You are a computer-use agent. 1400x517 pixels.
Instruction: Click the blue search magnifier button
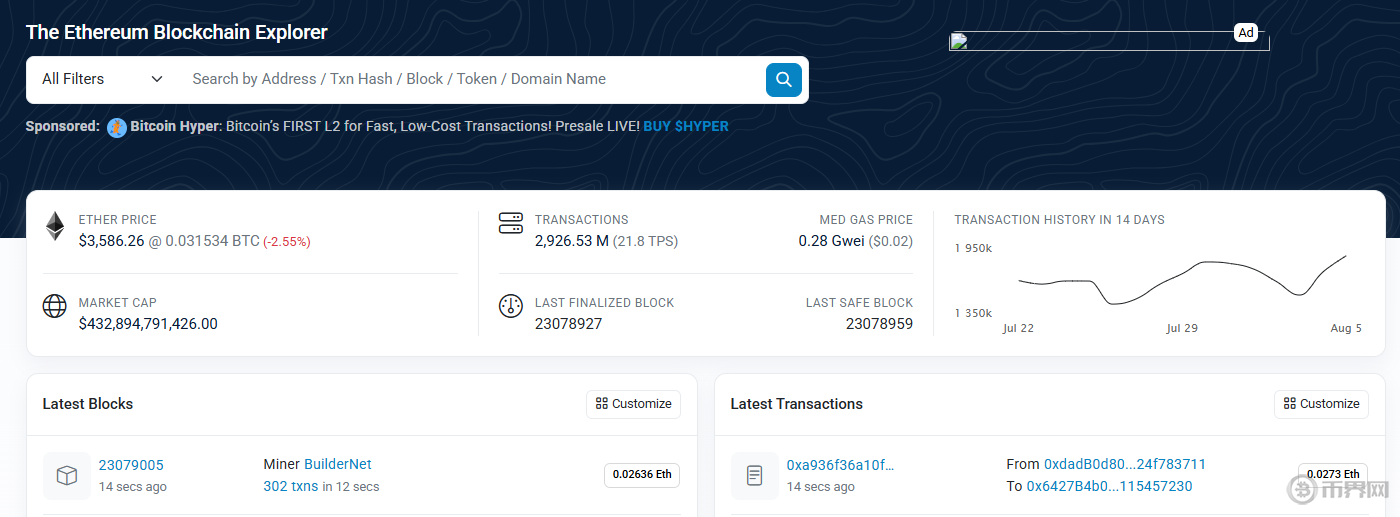point(783,80)
